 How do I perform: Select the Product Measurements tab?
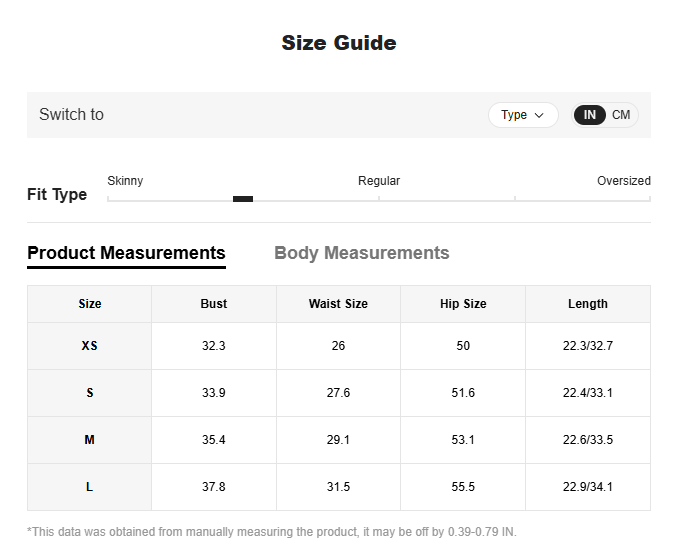click(126, 253)
